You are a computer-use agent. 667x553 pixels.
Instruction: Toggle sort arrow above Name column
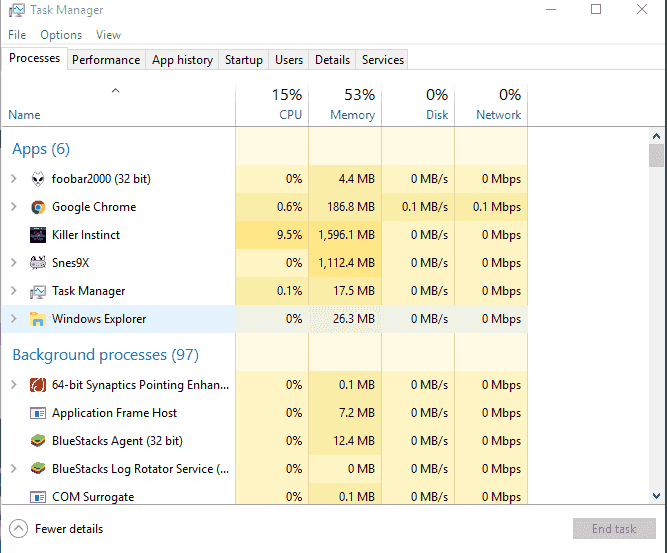coord(115,91)
